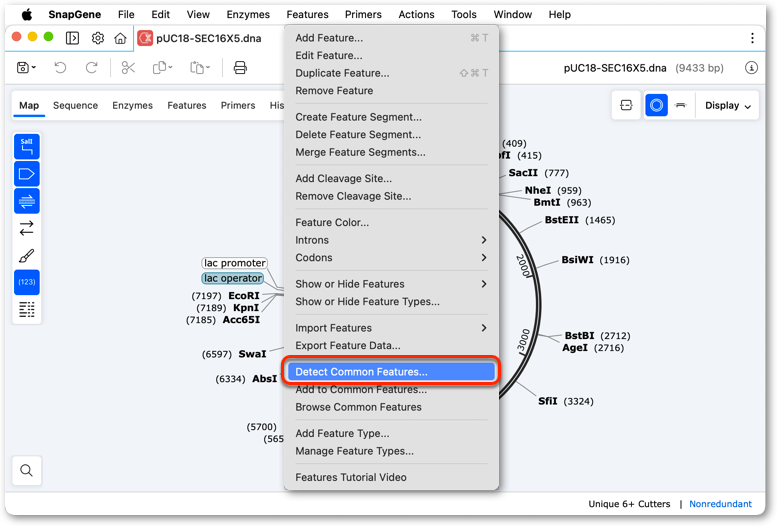Image resolution: width=777 pixels, height=526 pixels.
Task: Choose Feature Color... menu item
Action: click(391, 223)
